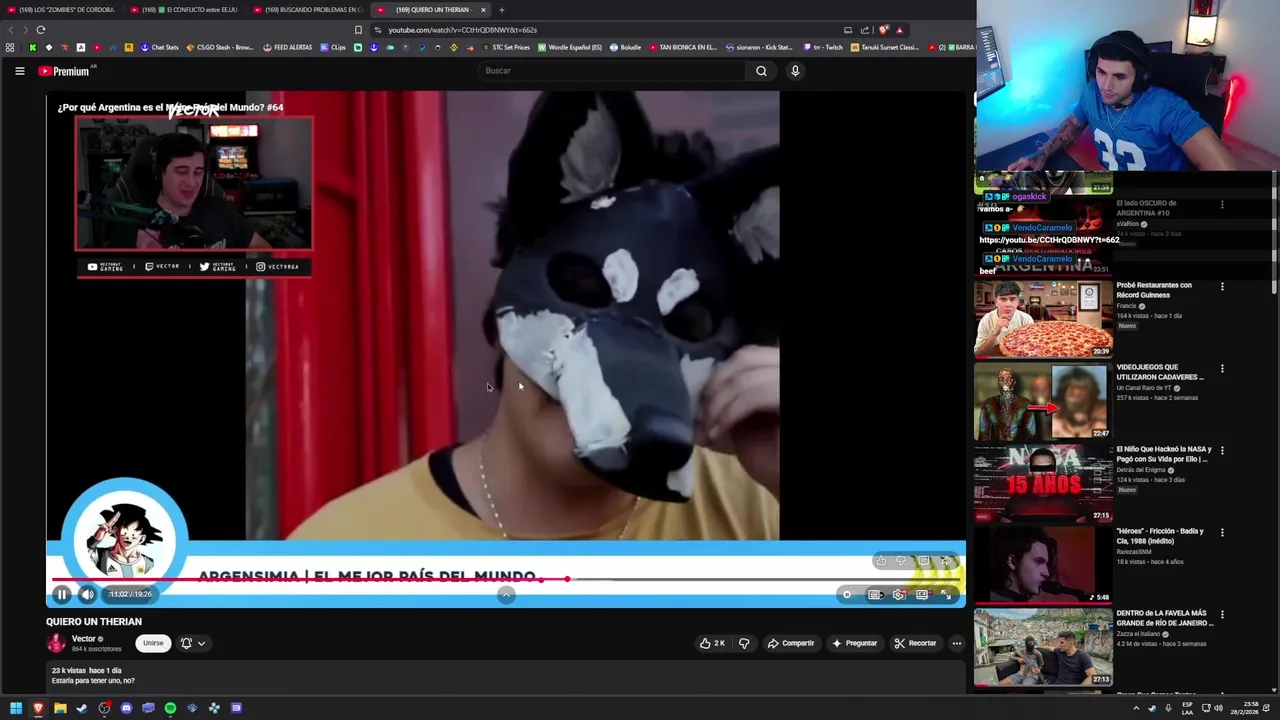Open options menu for Dentro de la Favela video

click(1222, 615)
